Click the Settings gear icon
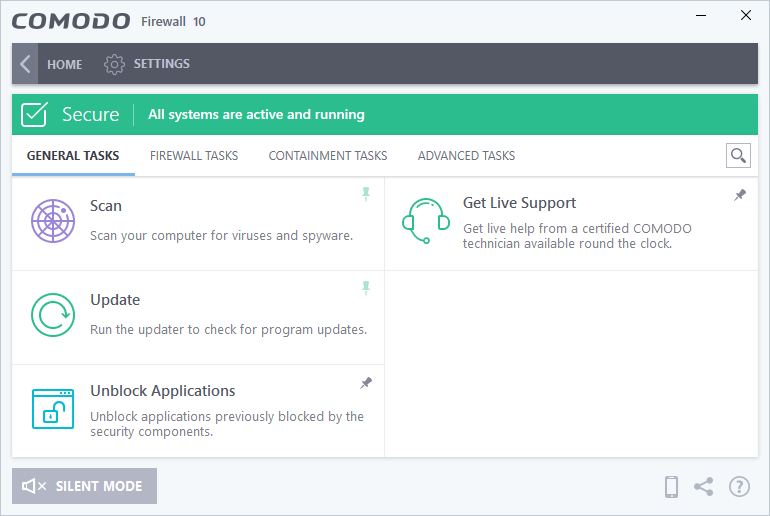 pos(114,64)
